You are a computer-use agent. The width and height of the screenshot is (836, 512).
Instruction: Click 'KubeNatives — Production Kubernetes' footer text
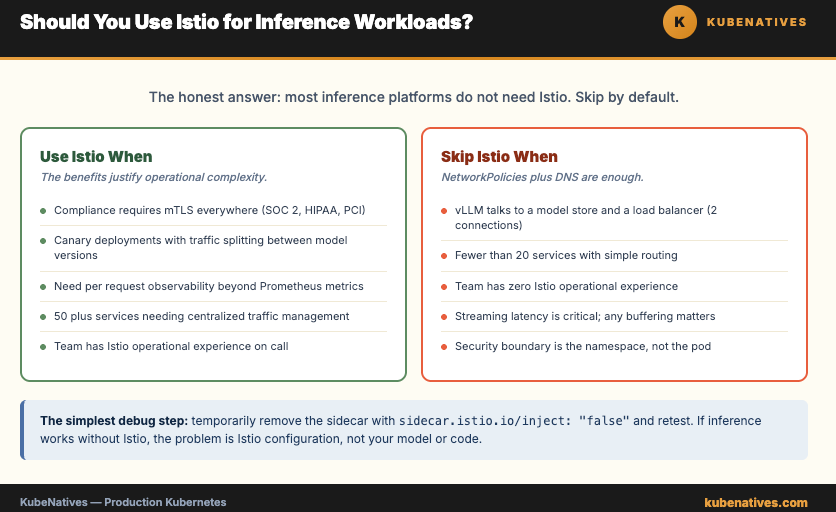click(x=123, y=502)
